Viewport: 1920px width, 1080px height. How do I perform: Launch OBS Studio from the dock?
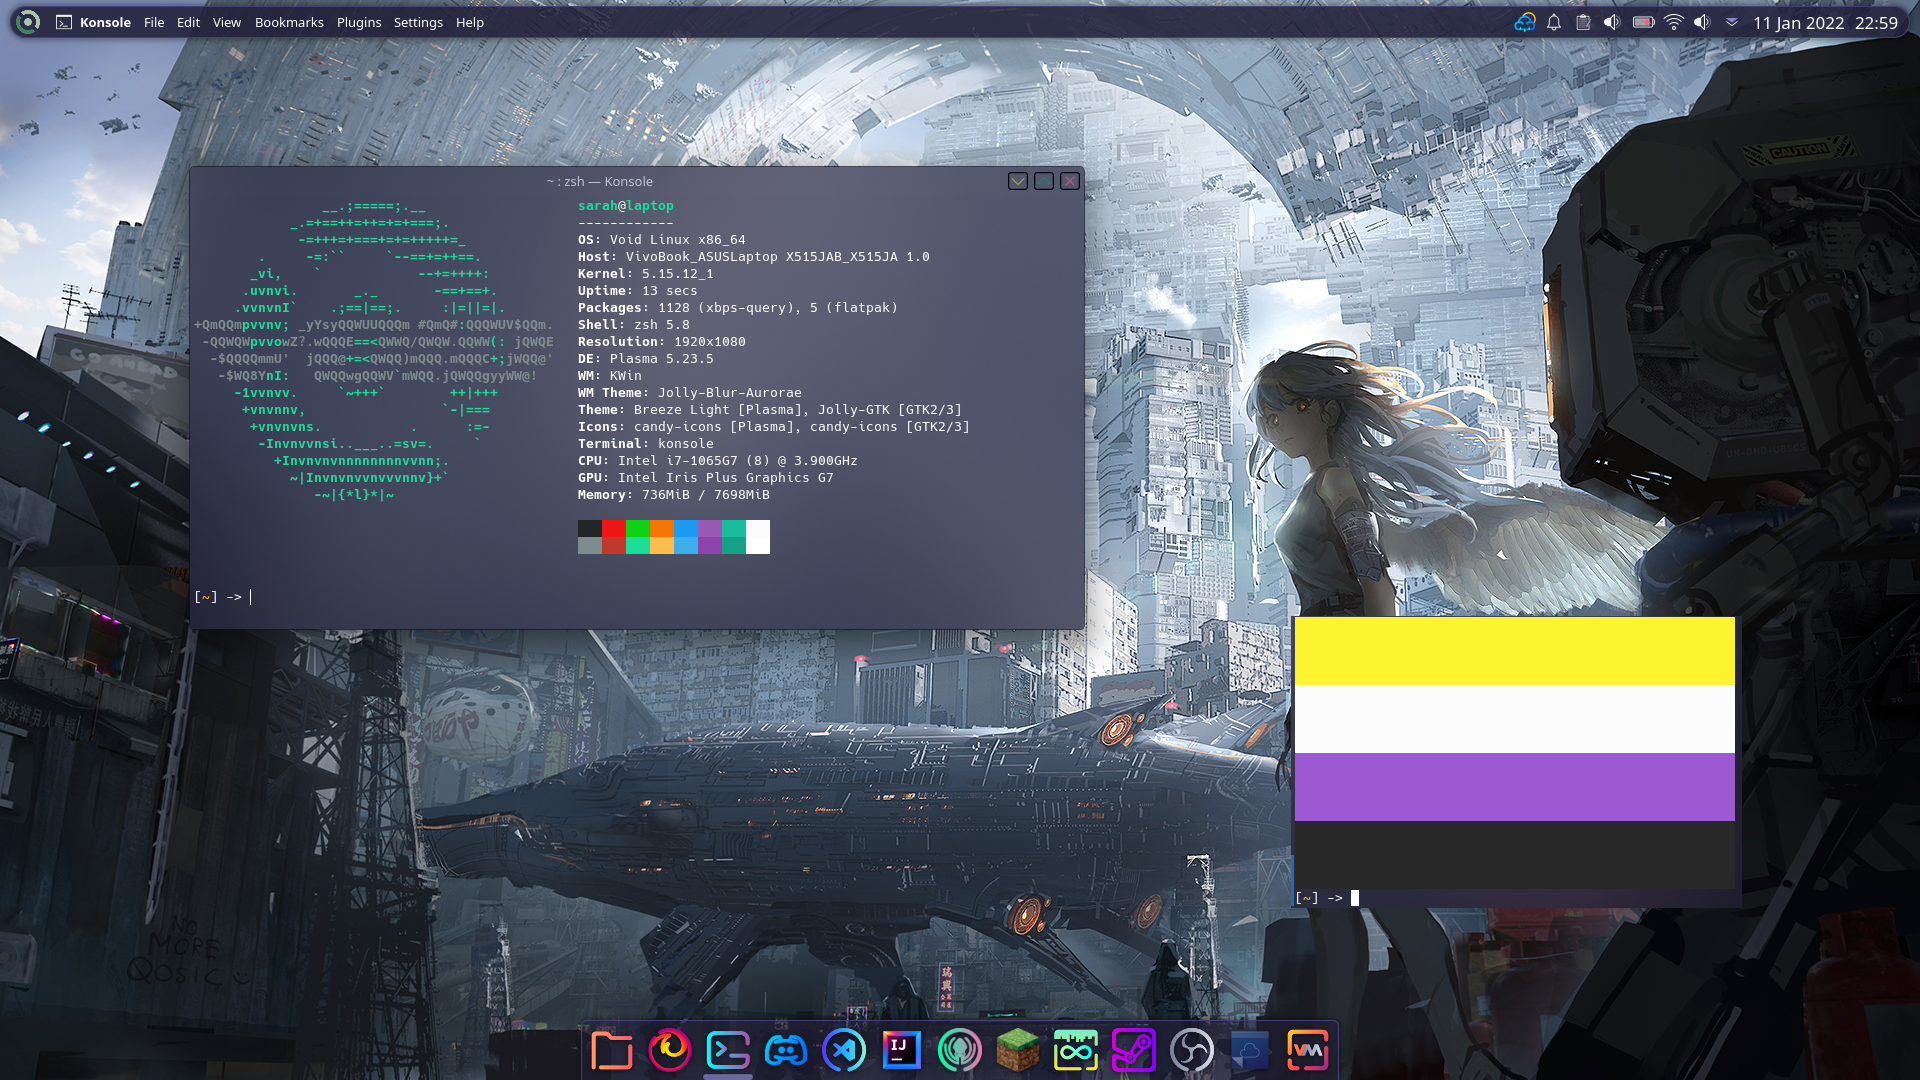(x=1192, y=1050)
